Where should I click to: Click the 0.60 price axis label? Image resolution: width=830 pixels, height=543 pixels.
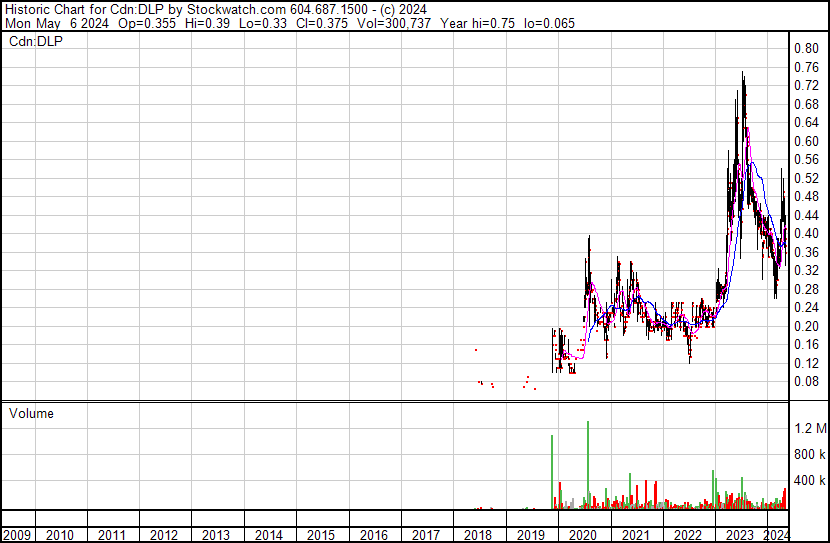(x=806, y=141)
